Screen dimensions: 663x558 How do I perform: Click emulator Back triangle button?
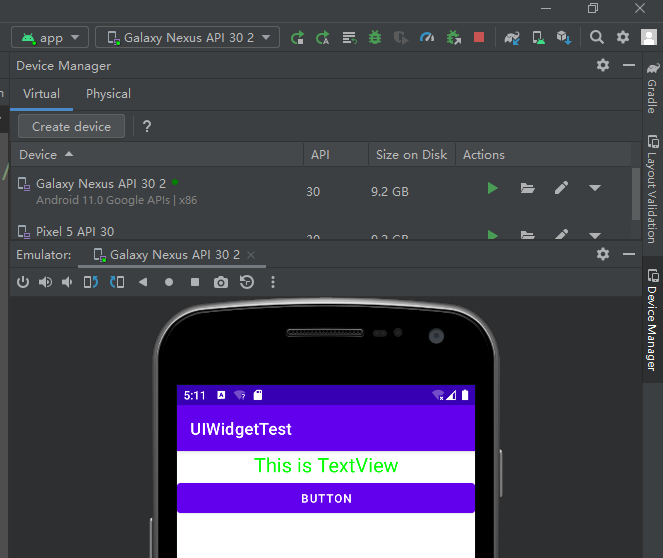click(x=143, y=282)
